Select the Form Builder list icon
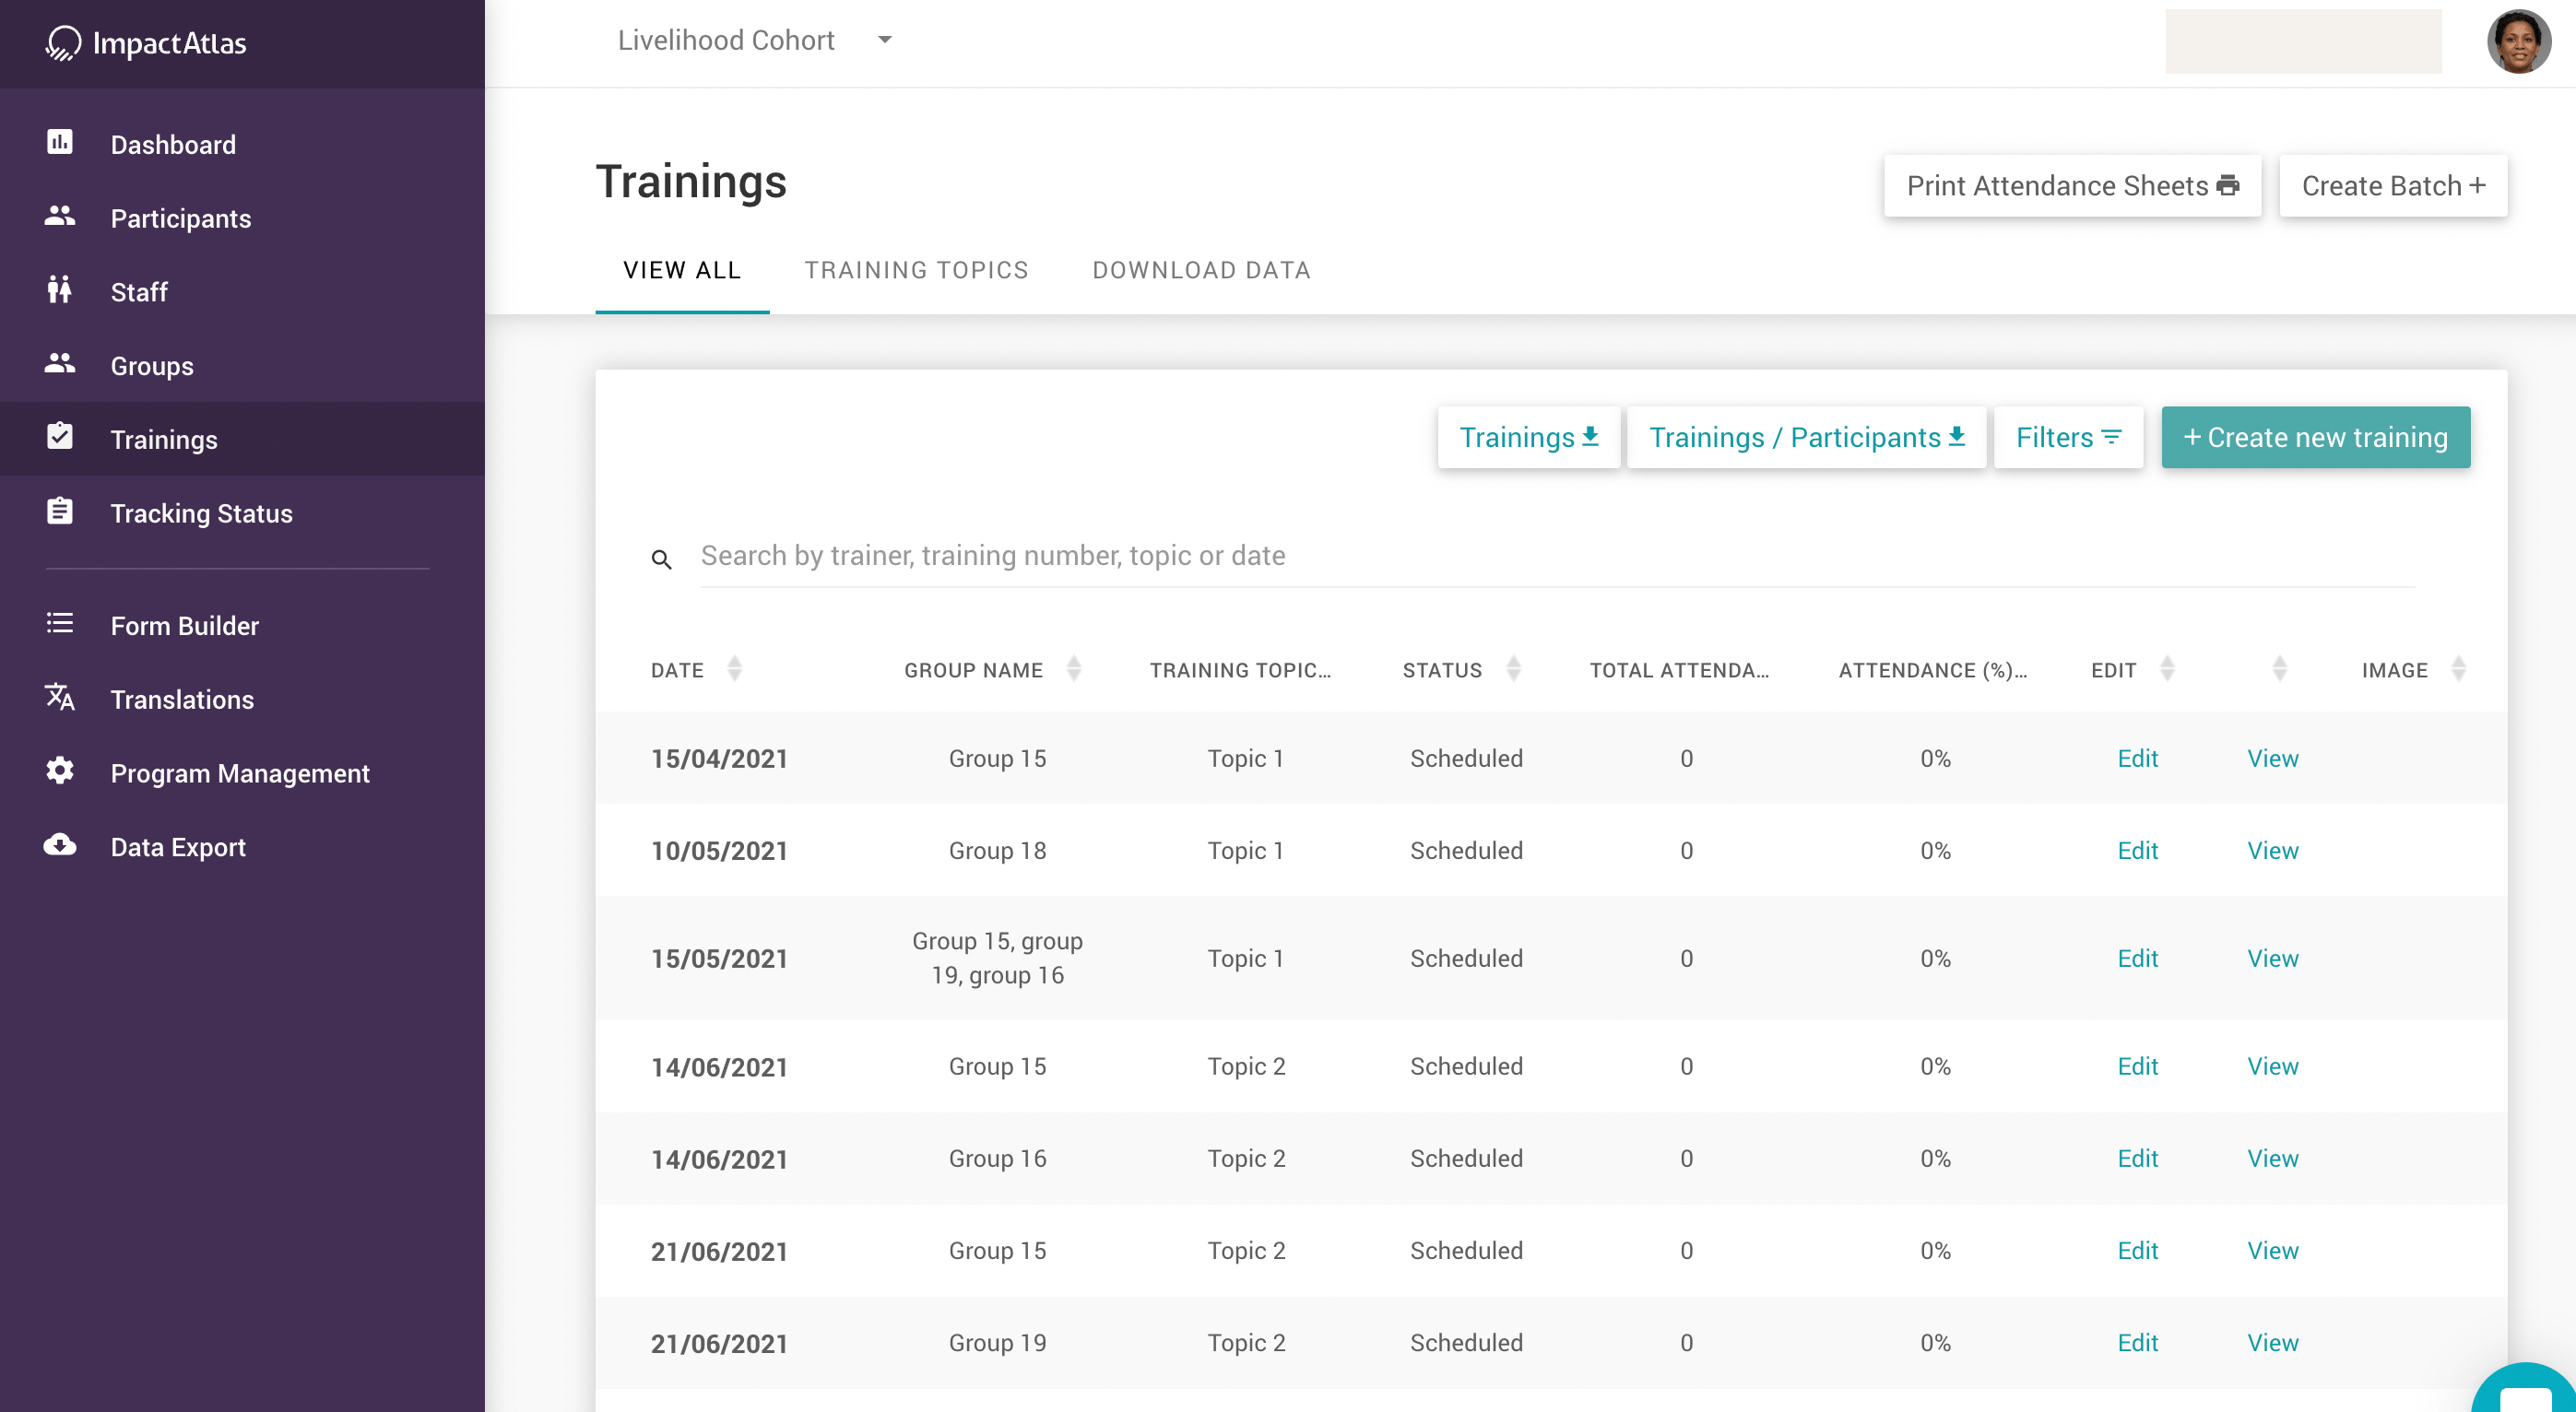 point(59,624)
